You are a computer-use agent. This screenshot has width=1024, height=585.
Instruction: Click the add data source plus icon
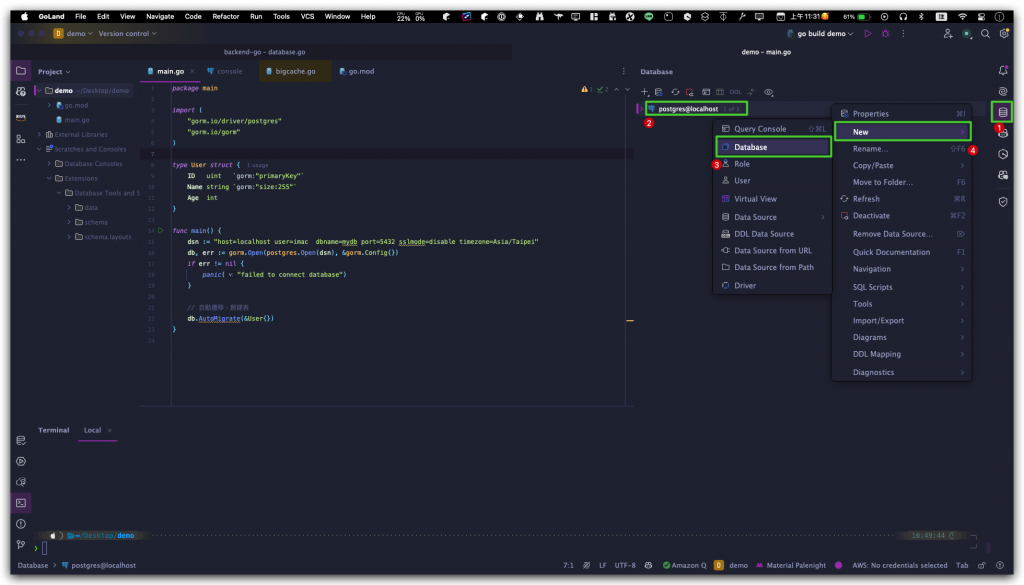tap(645, 92)
